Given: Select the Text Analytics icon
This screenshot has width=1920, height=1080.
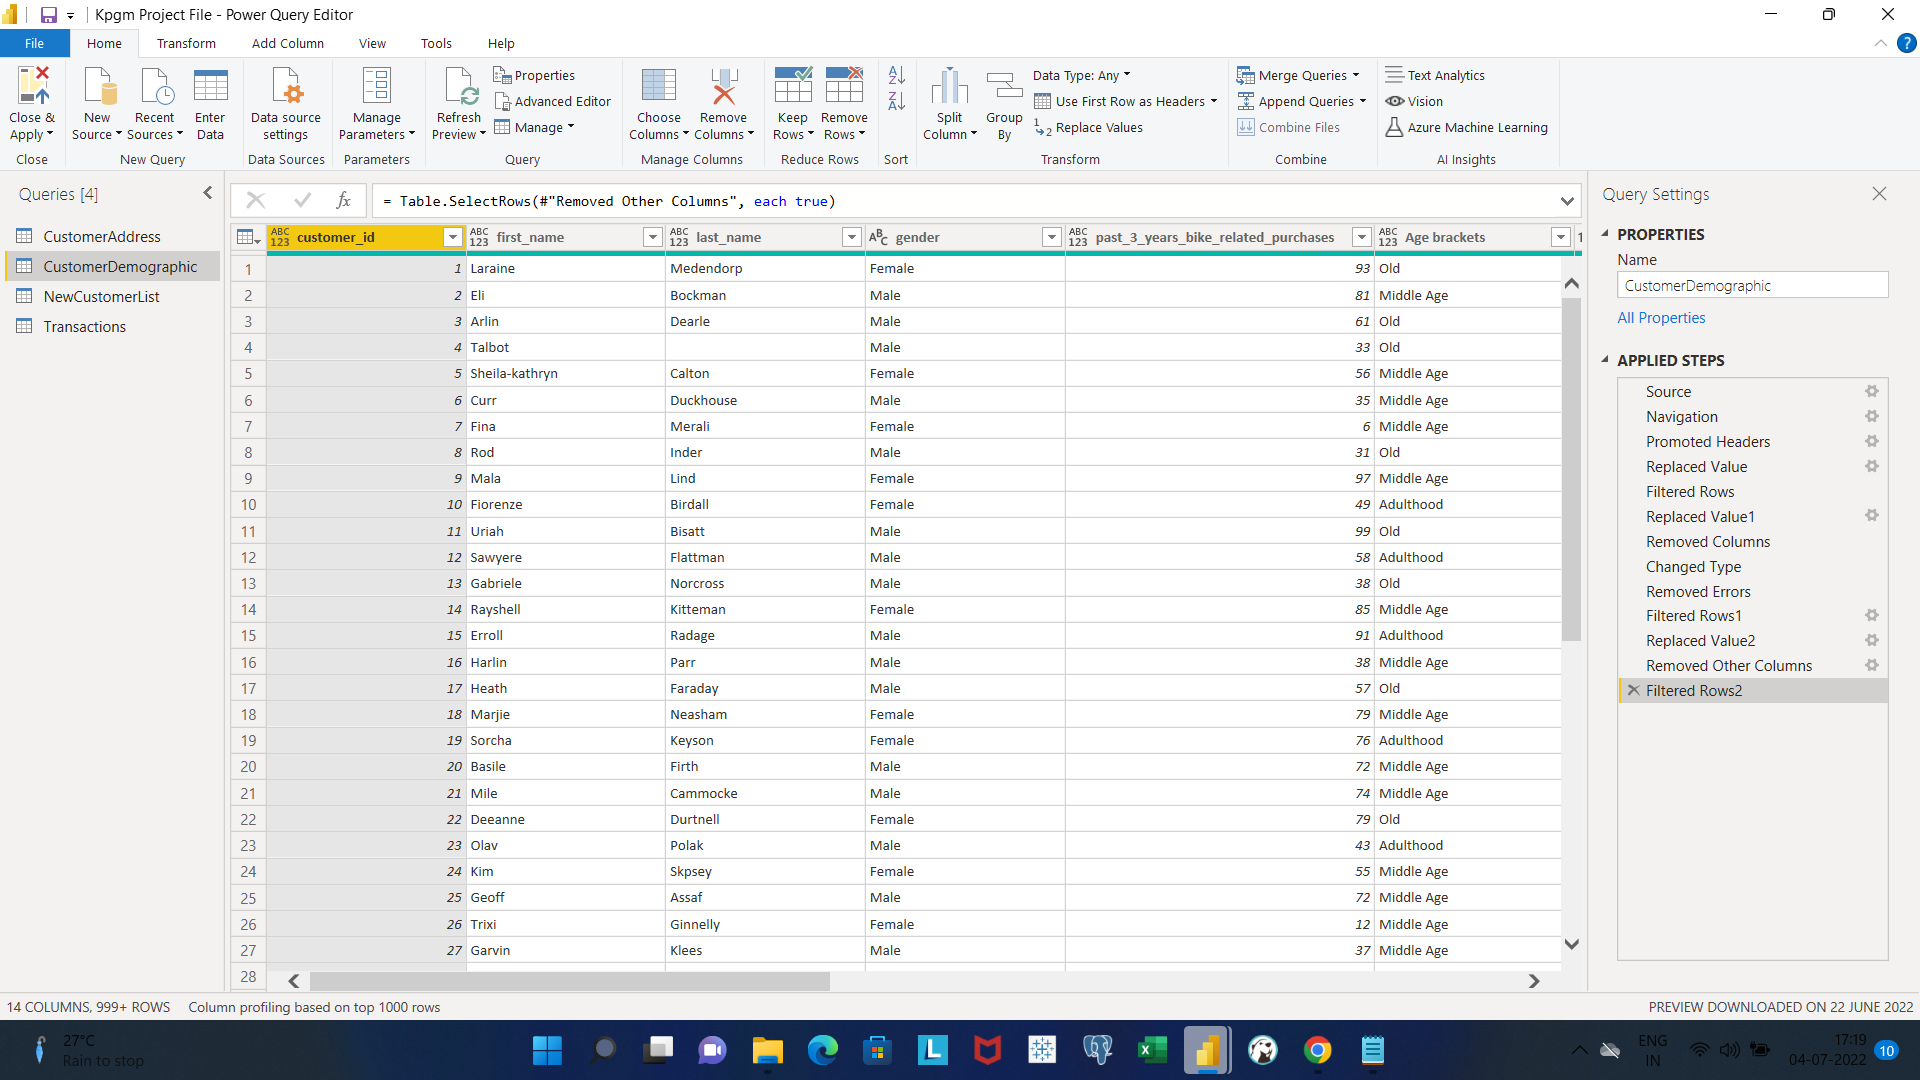Looking at the screenshot, I should pos(1394,75).
